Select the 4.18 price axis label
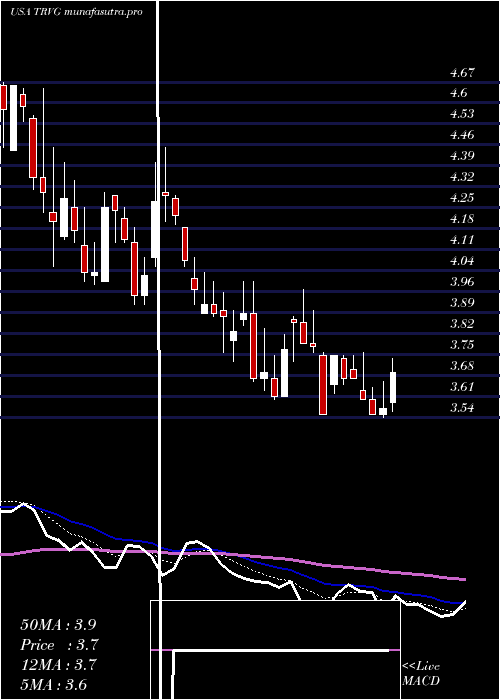The height and width of the screenshot is (700, 500). pyautogui.click(x=463, y=219)
